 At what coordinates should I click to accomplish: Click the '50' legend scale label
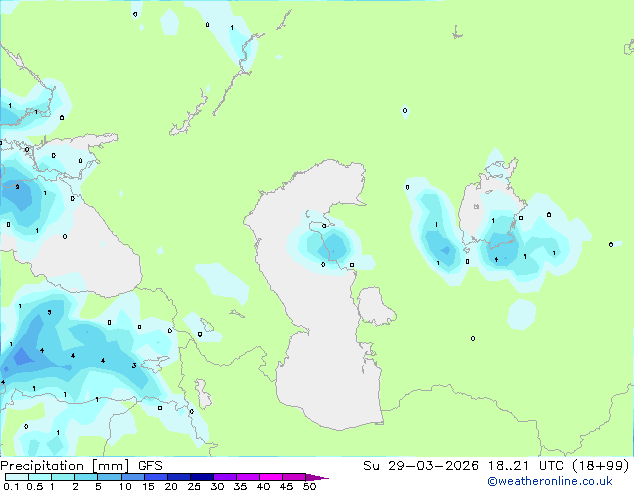(x=310, y=486)
